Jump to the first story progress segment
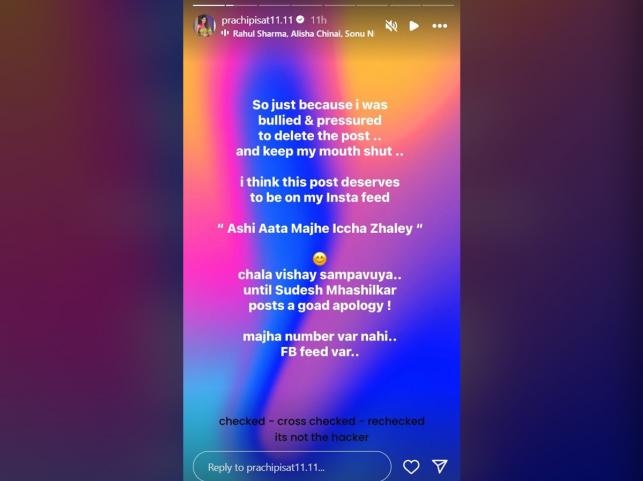The height and width of the screenshot is (481, 643). [209, 5]
